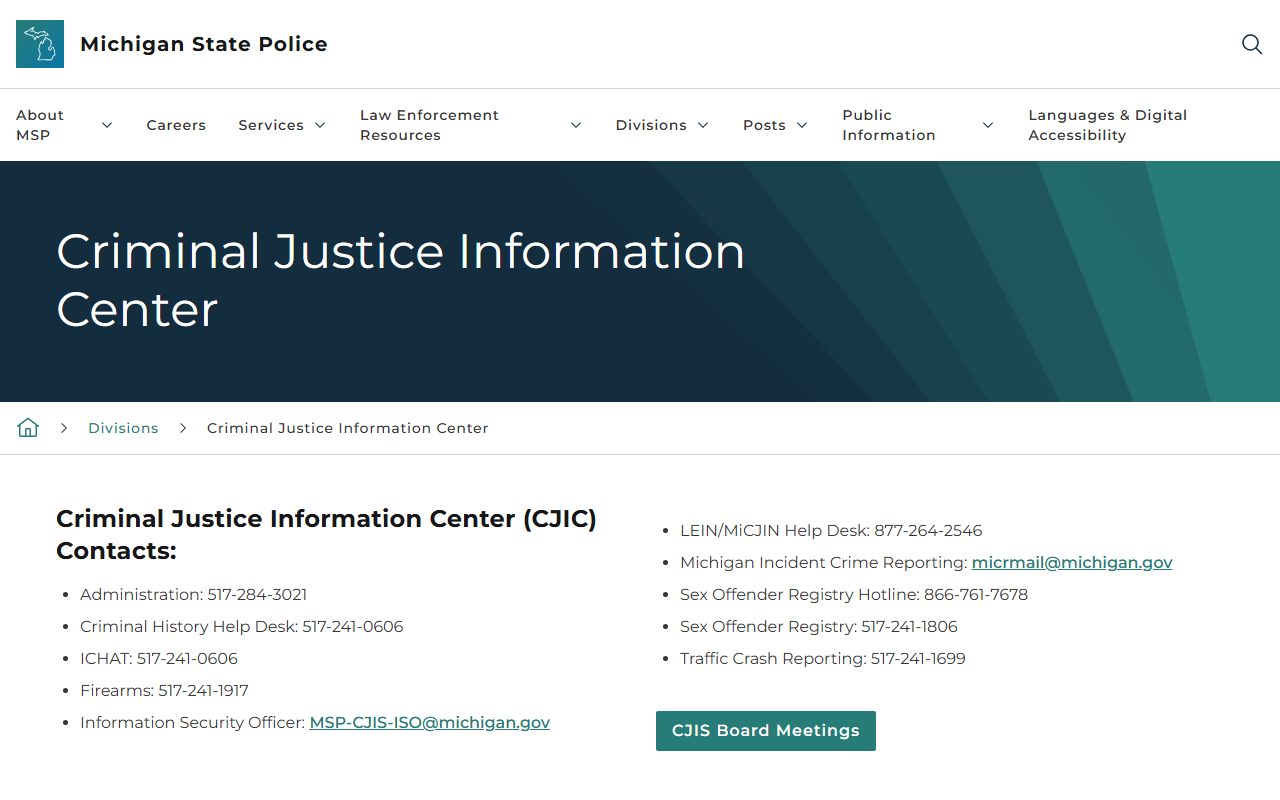Open Languages & Digital Accessibility
Viewport: 1280px width, 800px height.
1108,125
